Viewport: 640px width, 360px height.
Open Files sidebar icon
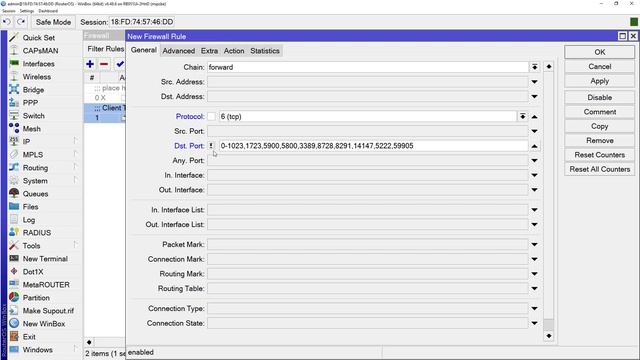pos(14,207)
